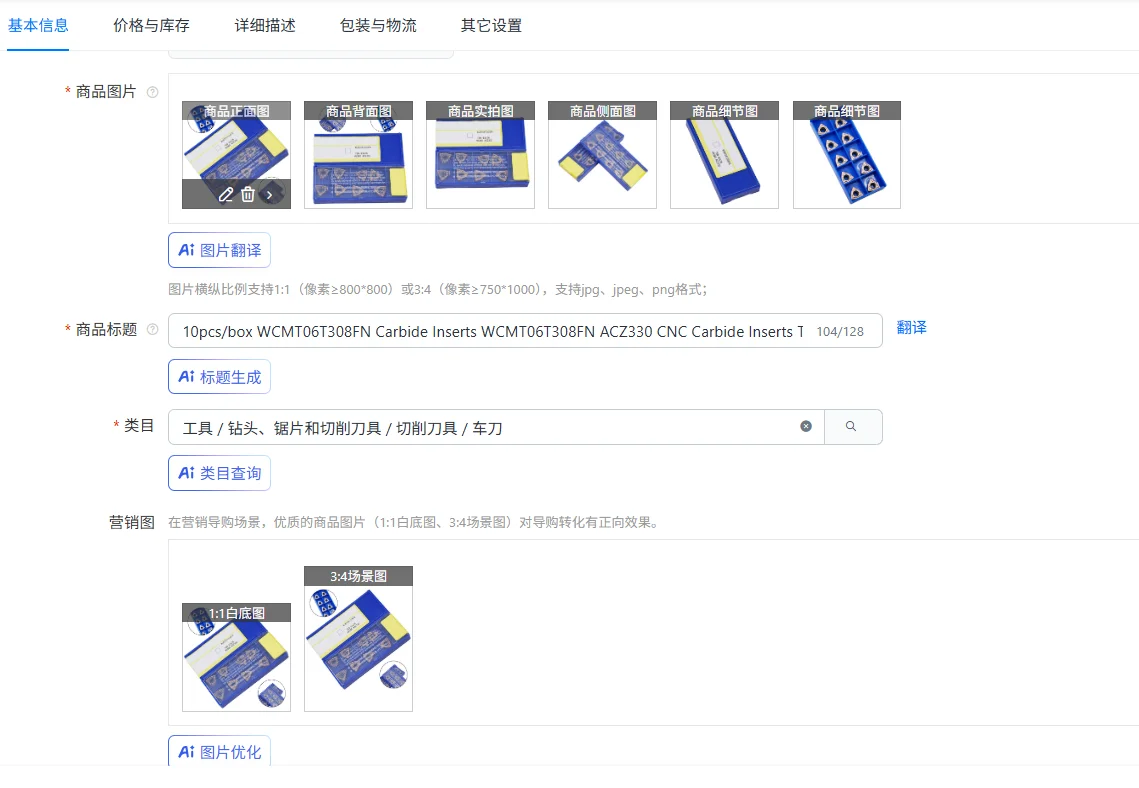
Task: Click the AI 图片优化 button
Action: [x=219, y=751]
